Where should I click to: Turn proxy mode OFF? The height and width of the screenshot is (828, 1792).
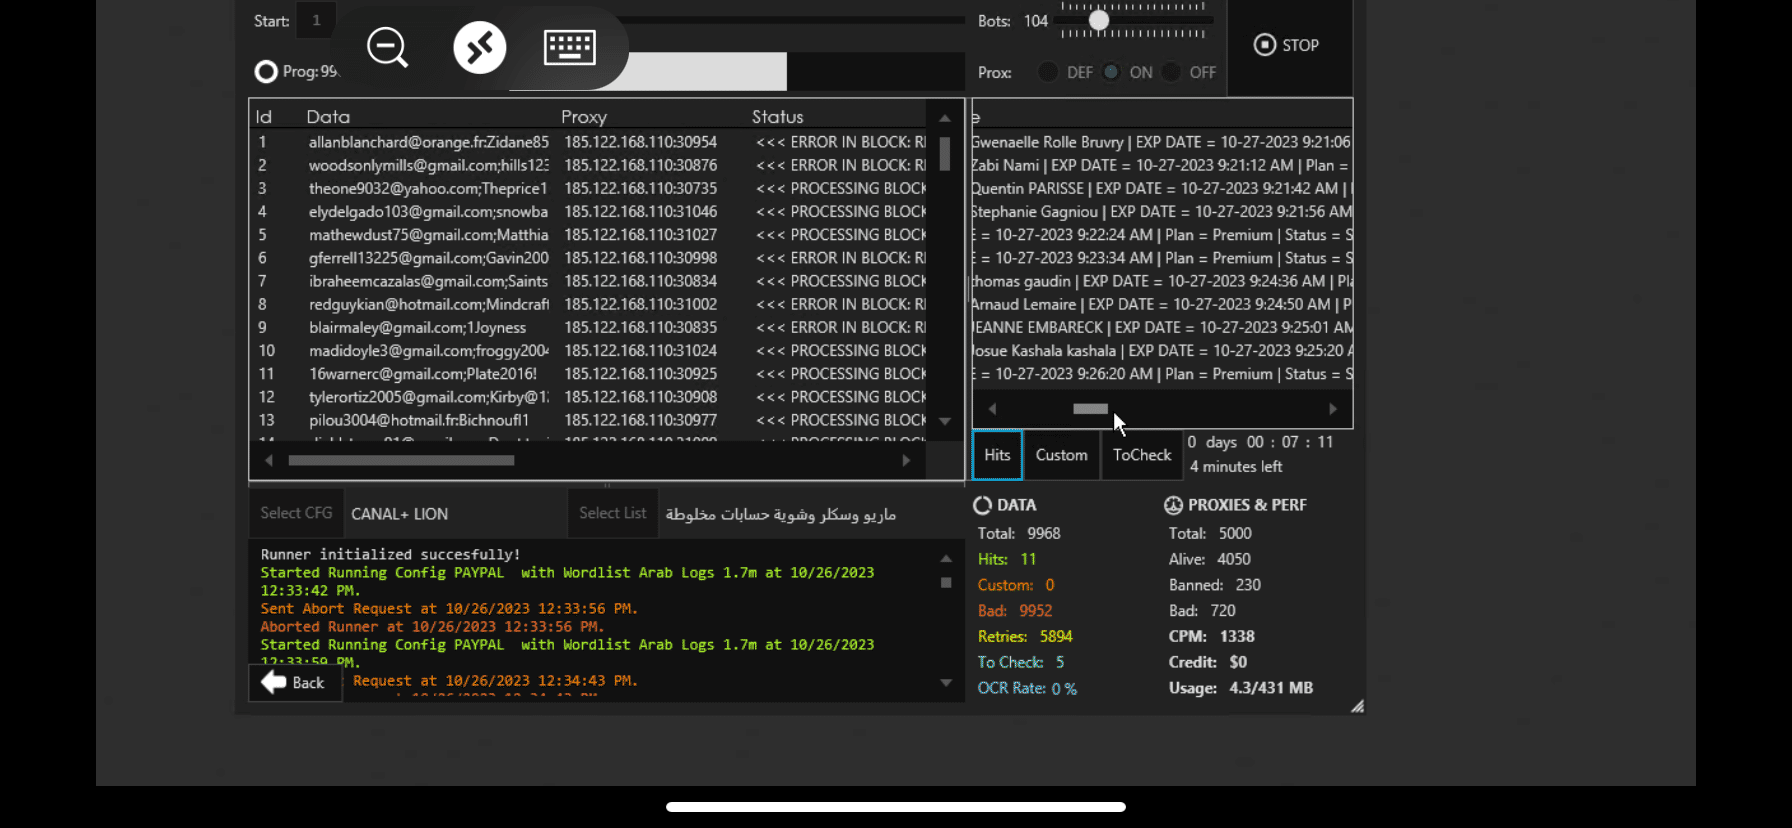click(x=1171, y=72)
